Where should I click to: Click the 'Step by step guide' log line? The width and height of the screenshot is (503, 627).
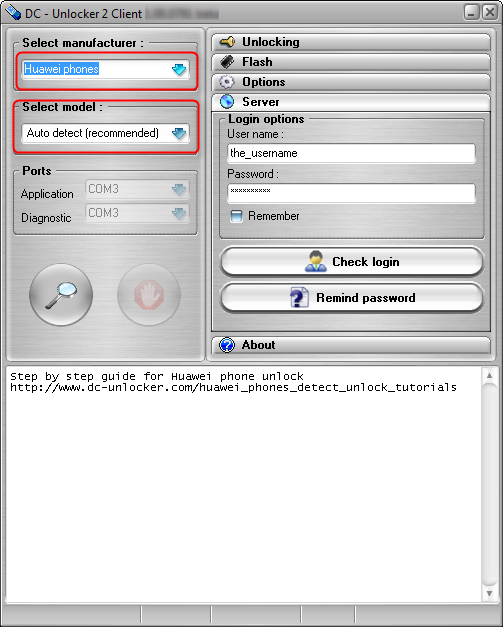(157, 376)
